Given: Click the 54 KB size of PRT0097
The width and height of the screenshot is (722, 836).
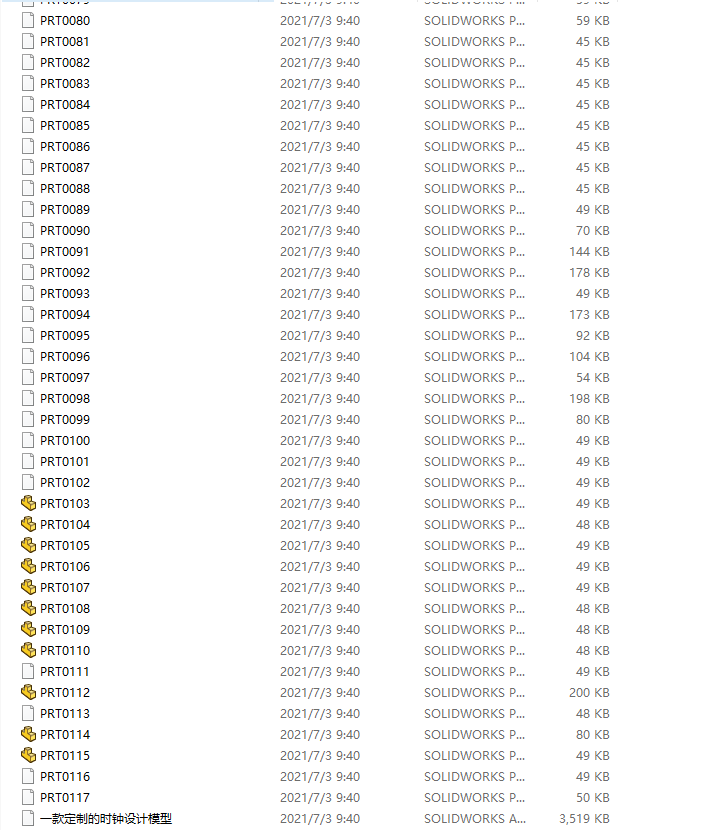Looking at the screenshot, I should click(592, 377).
